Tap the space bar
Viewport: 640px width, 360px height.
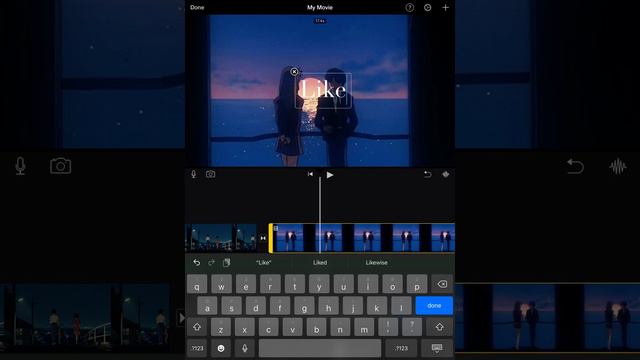(x=320, y=348)
